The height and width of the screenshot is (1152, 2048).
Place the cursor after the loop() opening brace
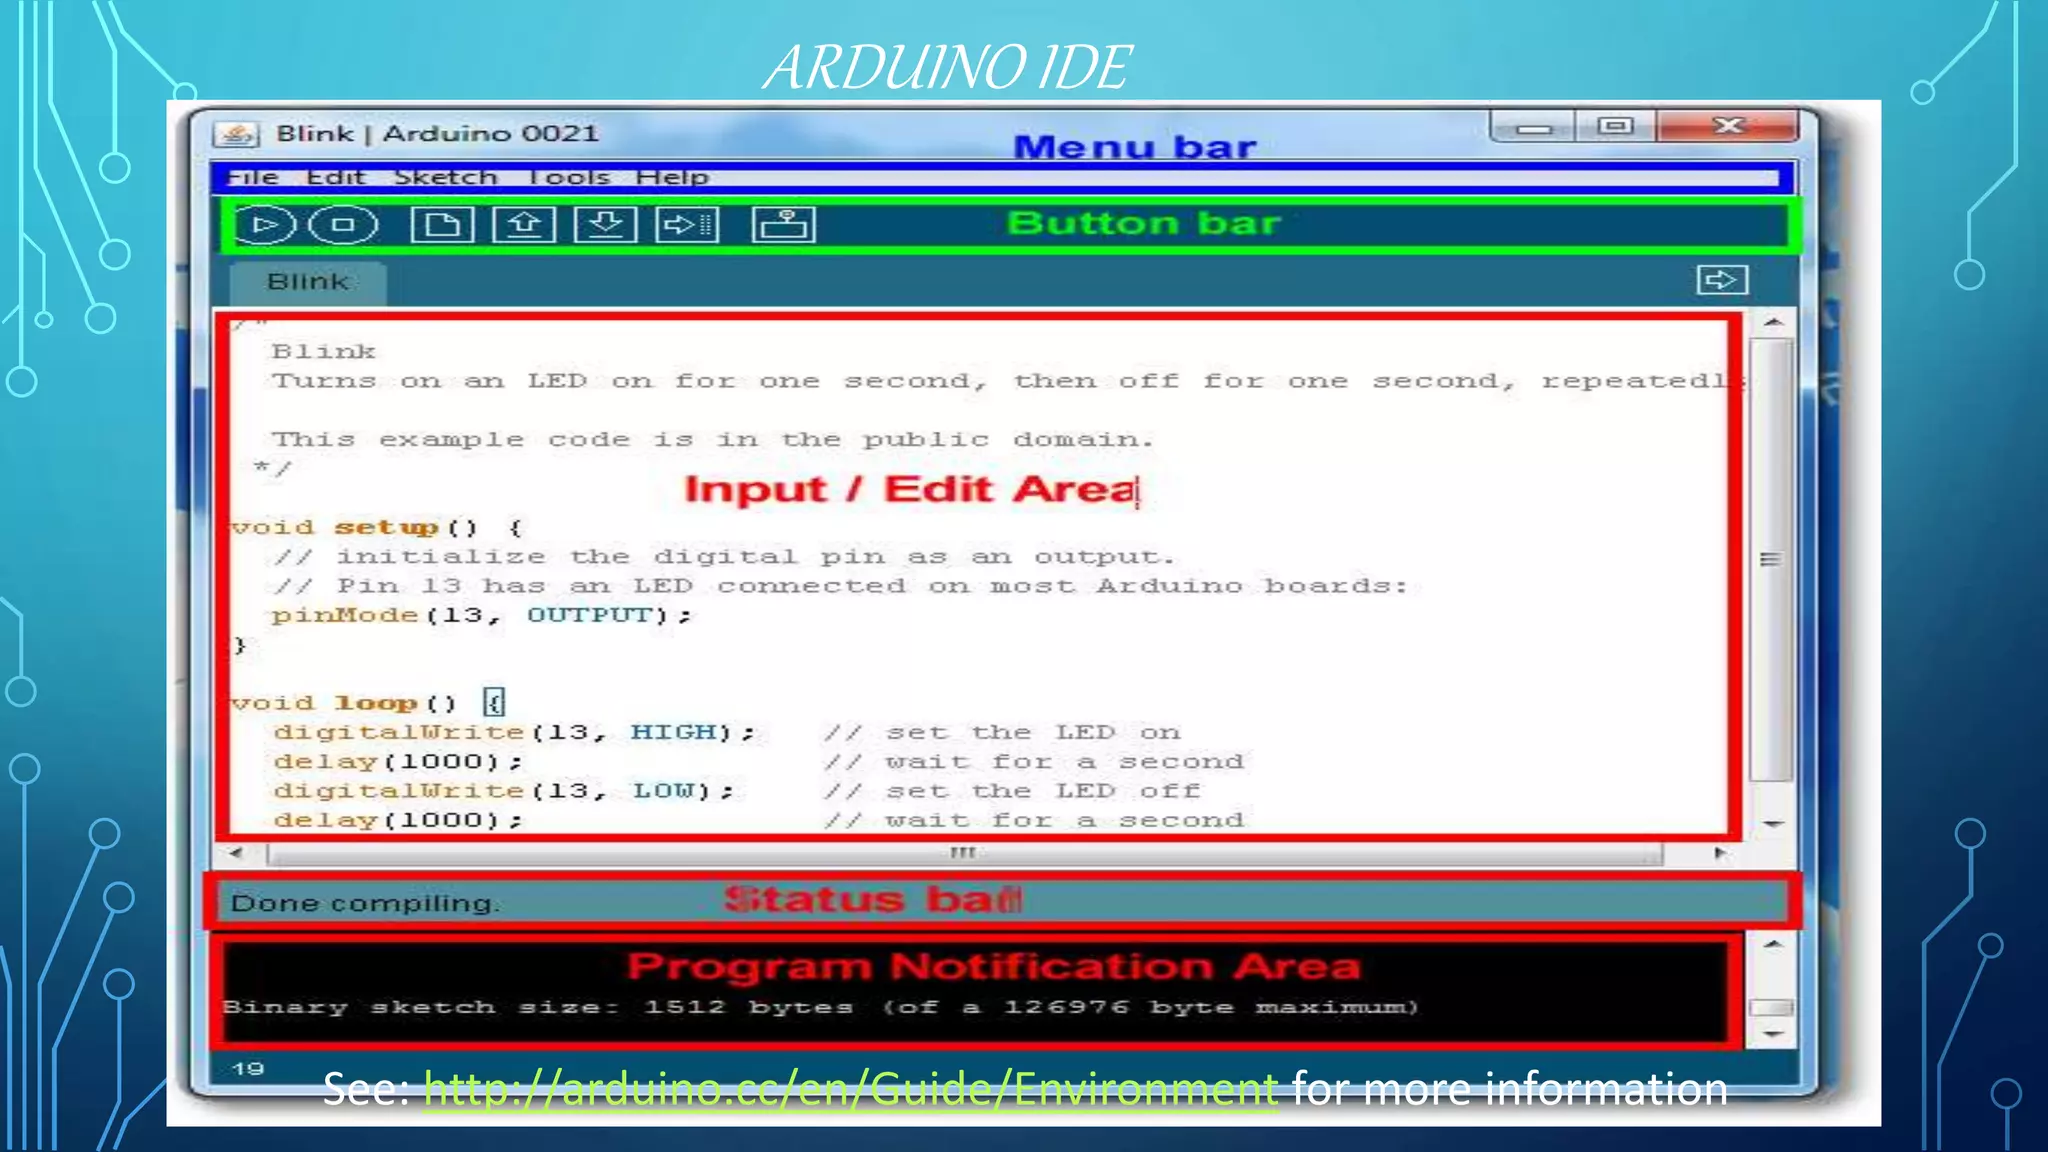[504, 703]
